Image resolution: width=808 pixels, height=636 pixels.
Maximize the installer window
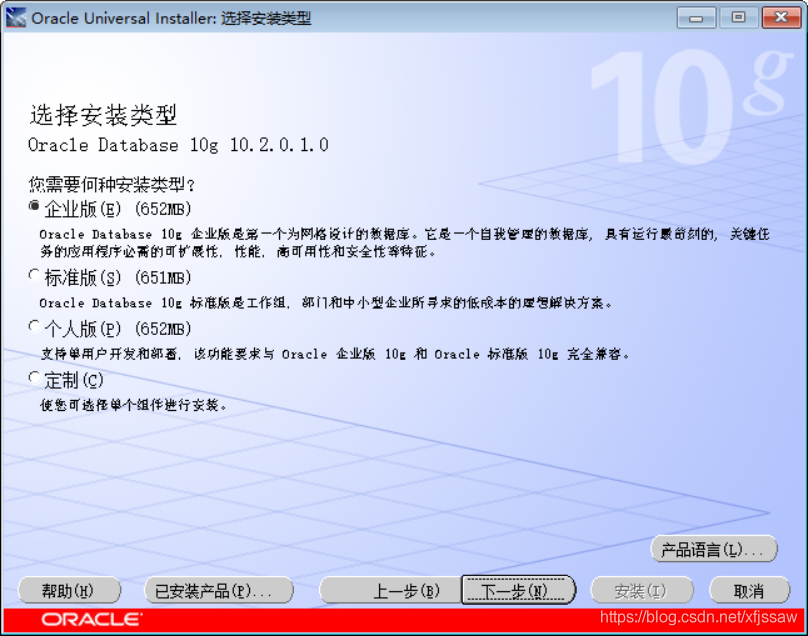pos(738,18)
